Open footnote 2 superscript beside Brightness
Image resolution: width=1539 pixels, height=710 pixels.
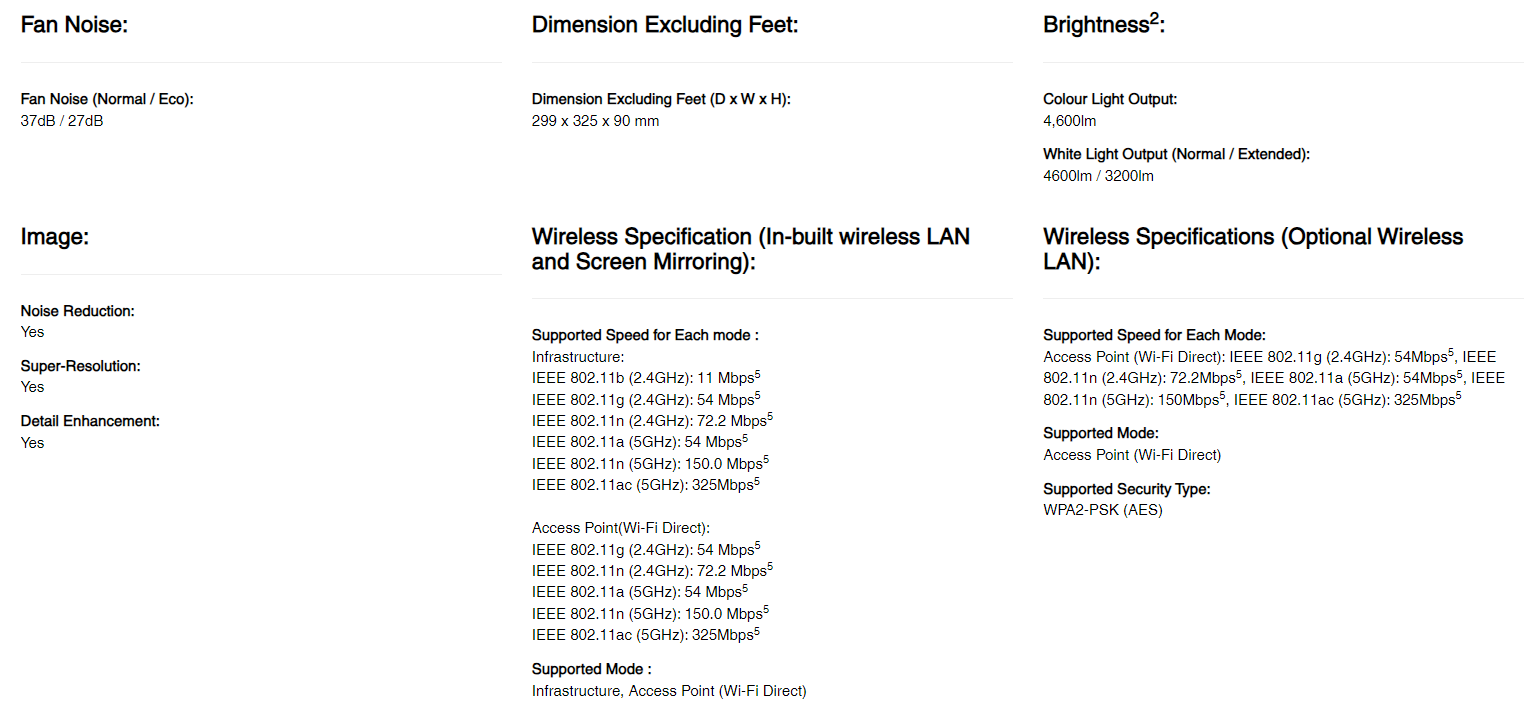1154,17
